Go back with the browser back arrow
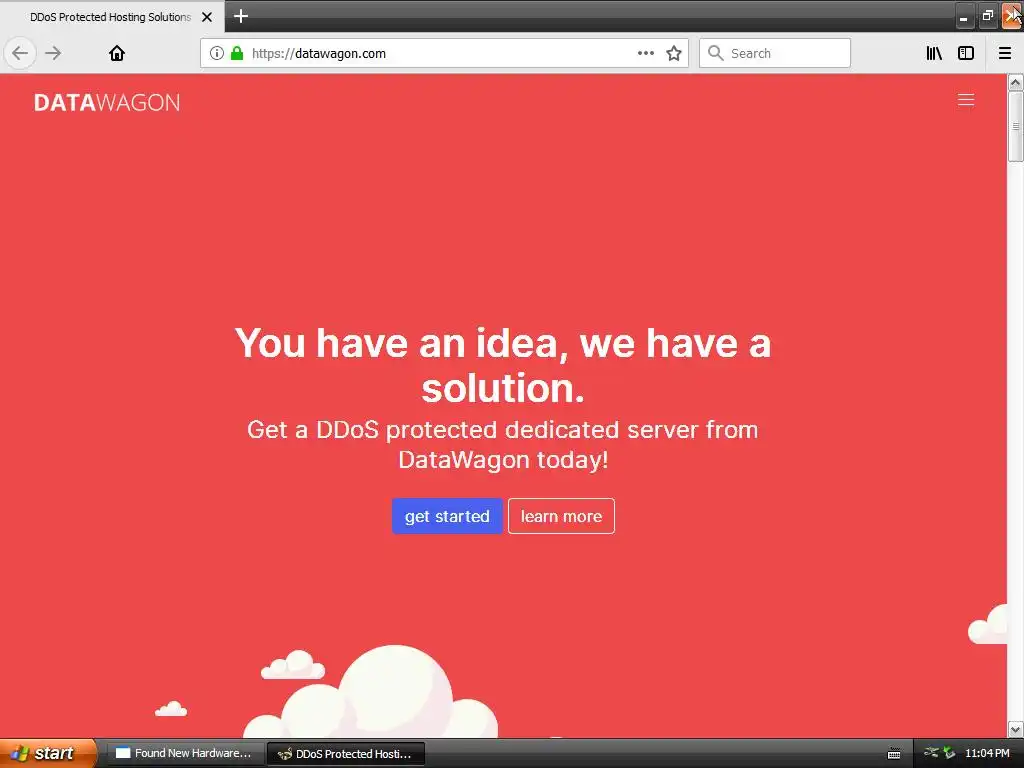1024x768 pixels. click(x=20, y=53)
